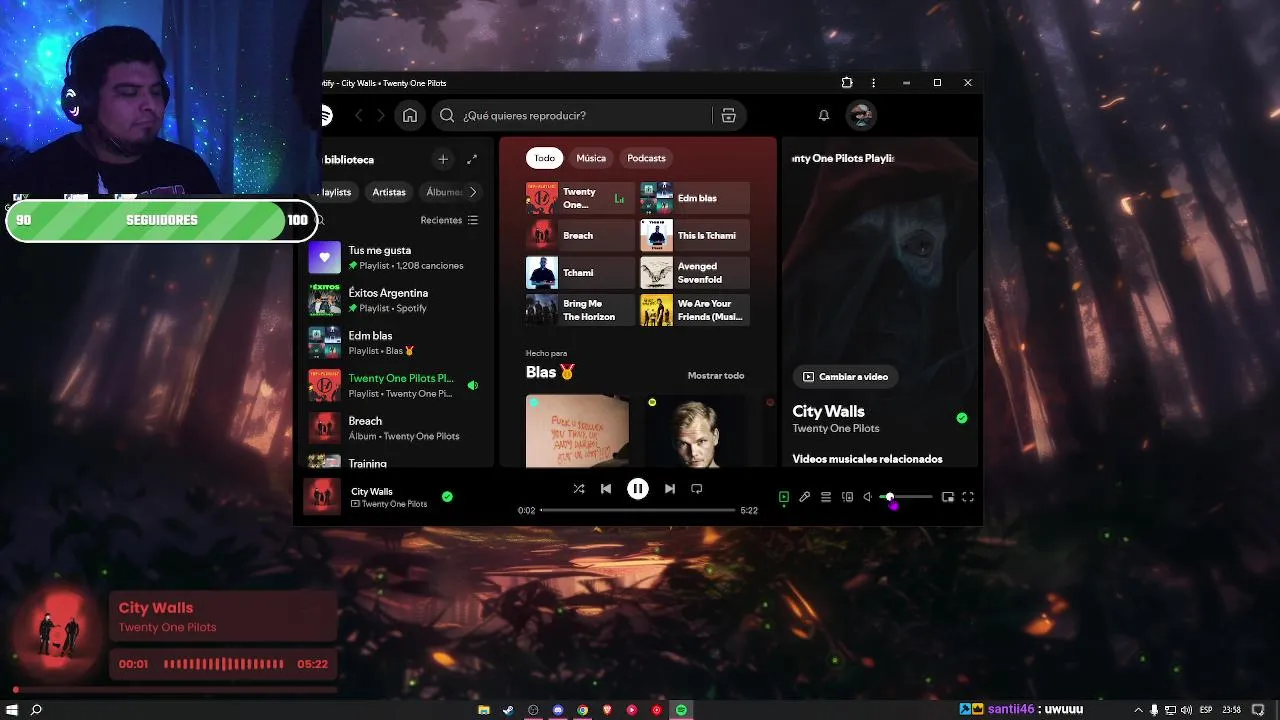Open the Browse icon in search bar
This screenshot has width=1280, height=720.
coord(728,115)
